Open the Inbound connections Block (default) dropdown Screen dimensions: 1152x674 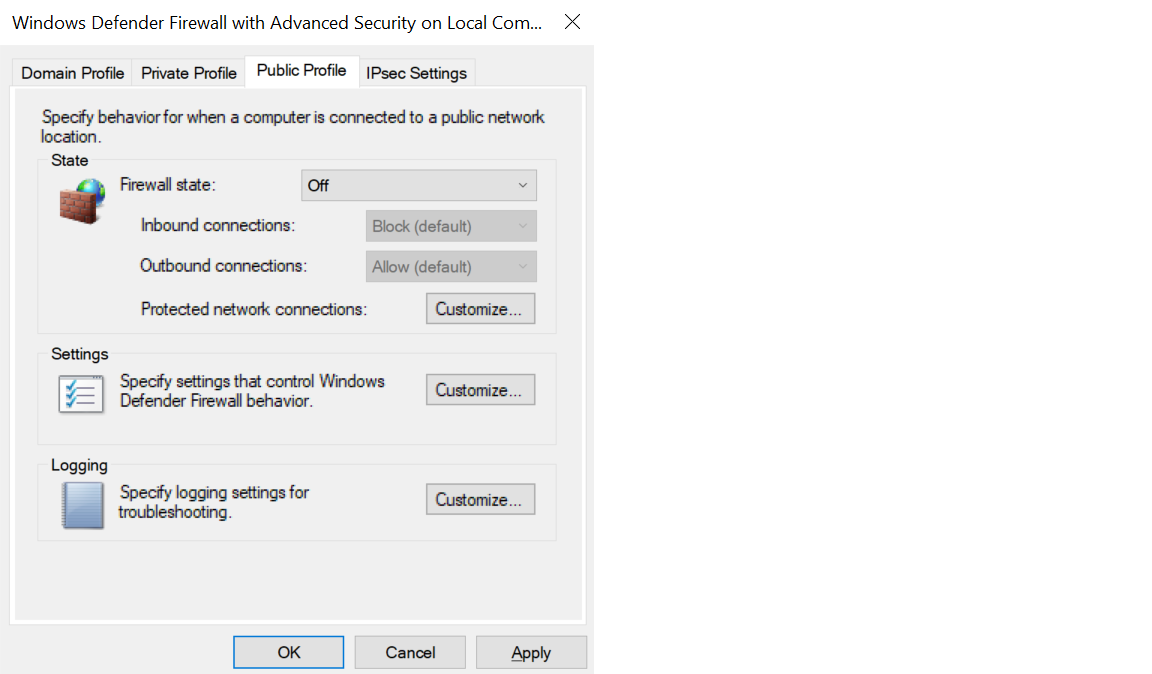point(451,226)
